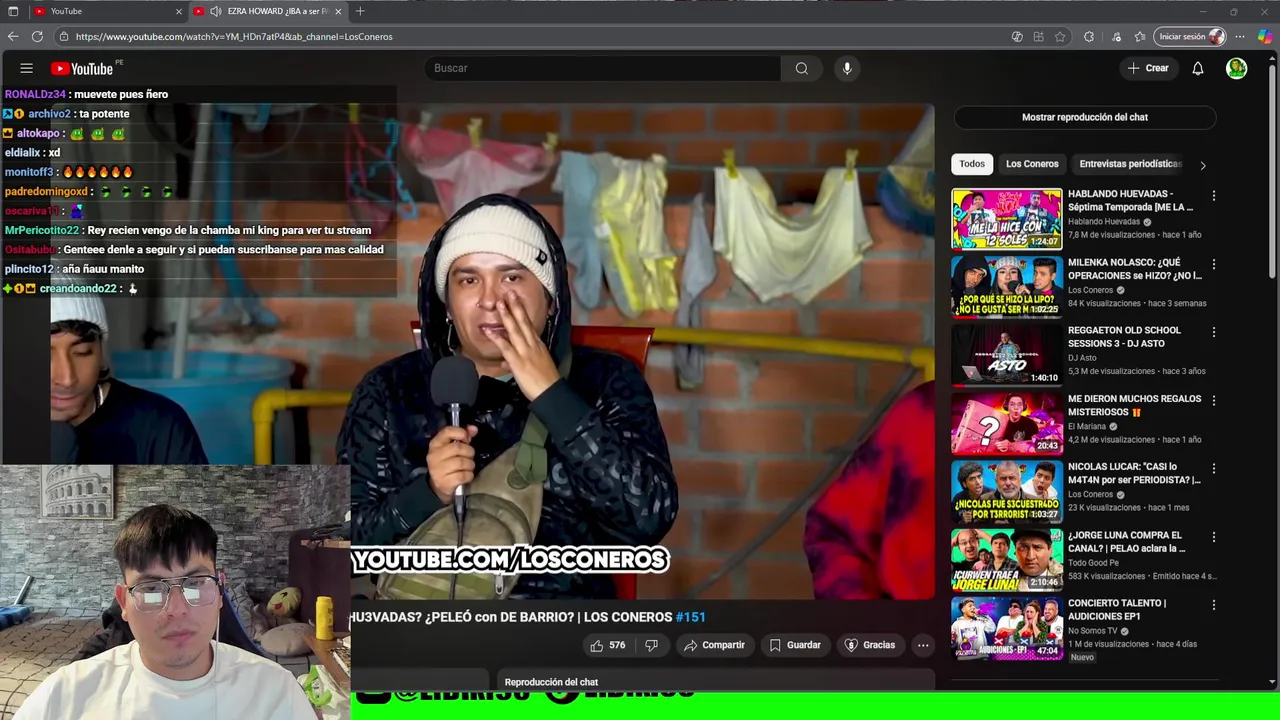Viewport: 1280px width, 720px height.
Task: Close the YouTube browser tab
Action: [x=179, y=11]
